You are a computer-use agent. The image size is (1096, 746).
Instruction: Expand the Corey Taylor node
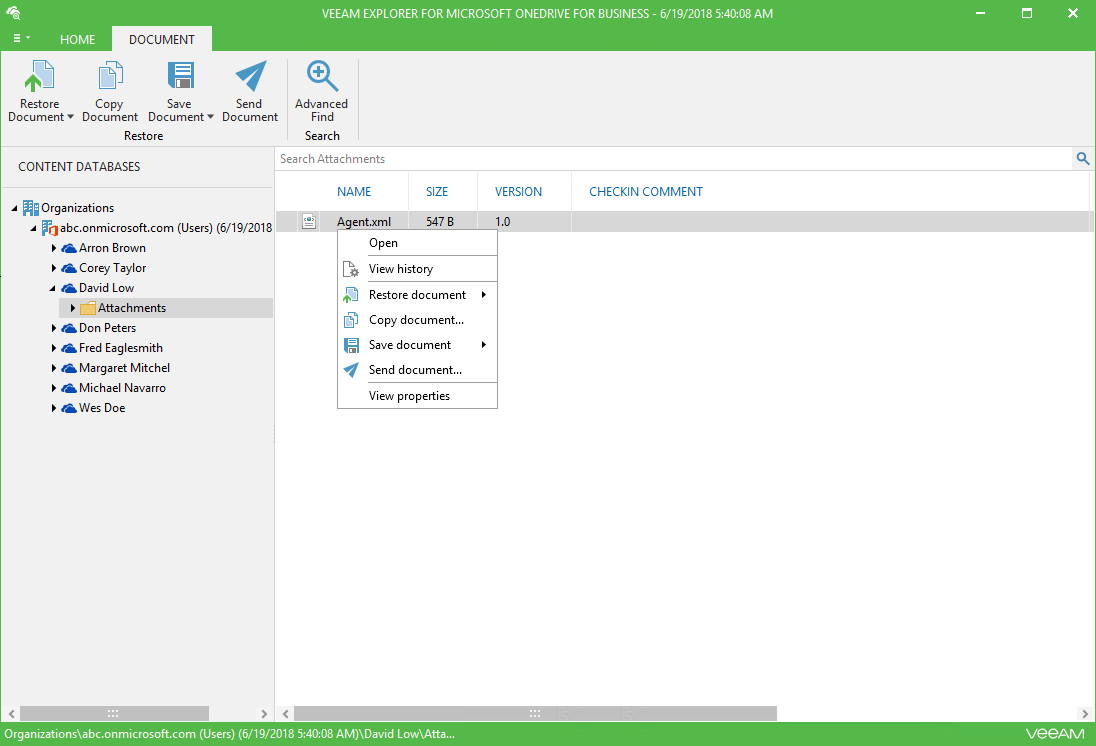[x=54, y=268]
